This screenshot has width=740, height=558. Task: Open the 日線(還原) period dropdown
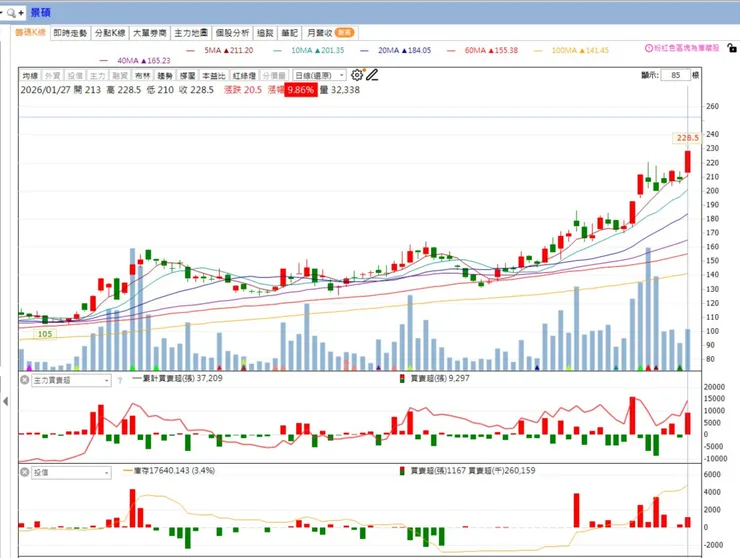click(x=320, y=76)
